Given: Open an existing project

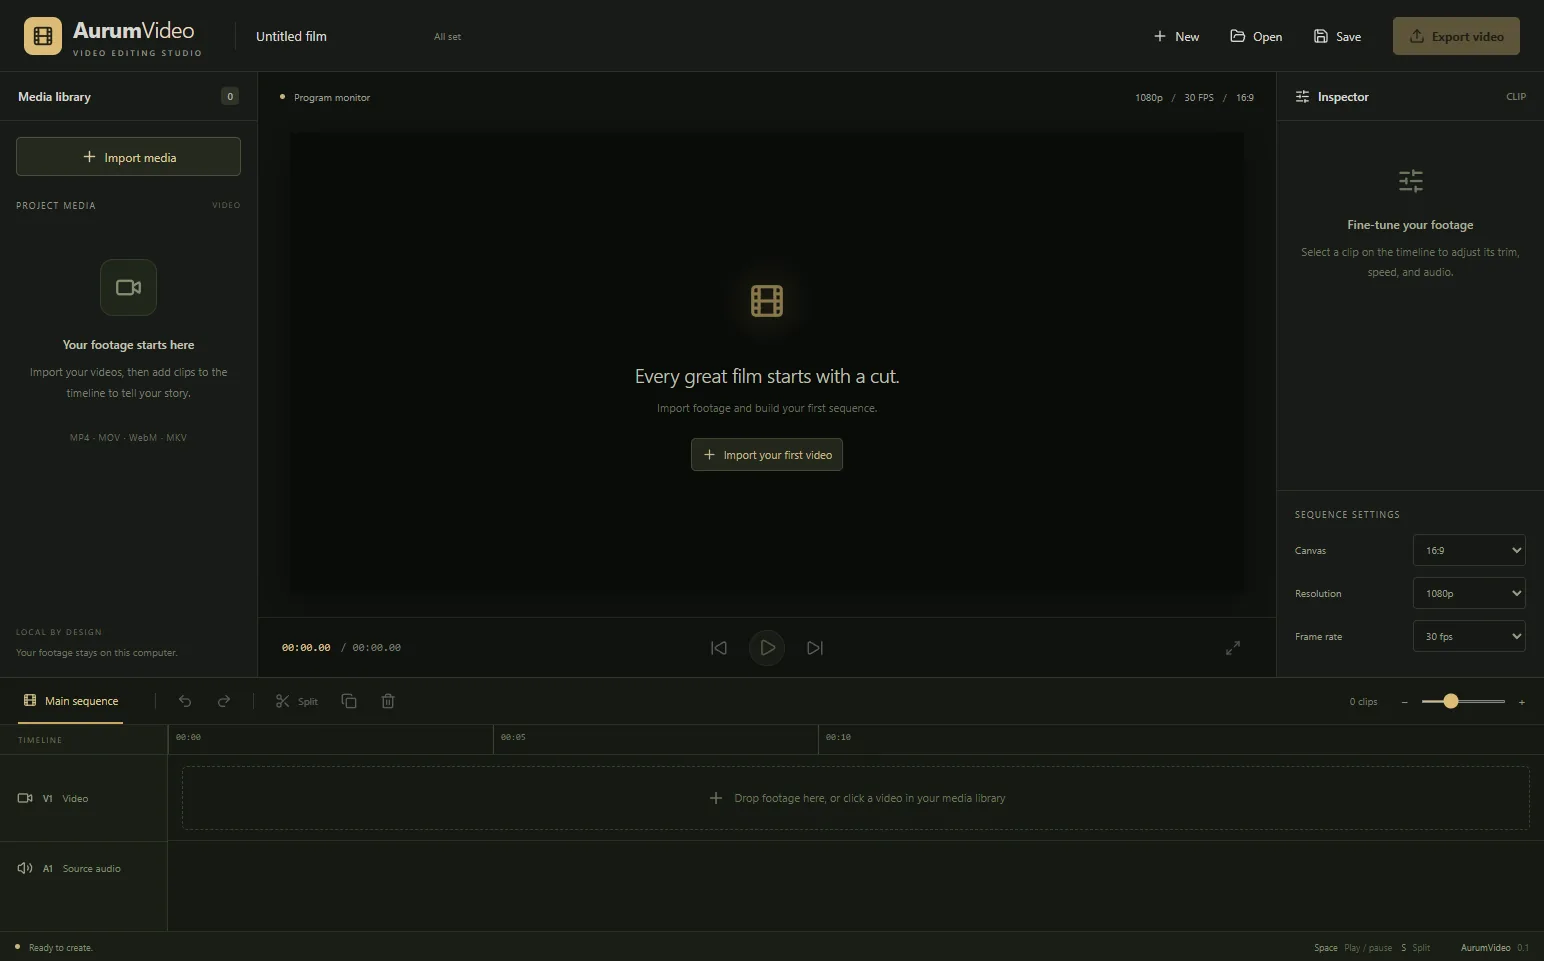Looking at the screenshot, I should (x=1256, y=36).
